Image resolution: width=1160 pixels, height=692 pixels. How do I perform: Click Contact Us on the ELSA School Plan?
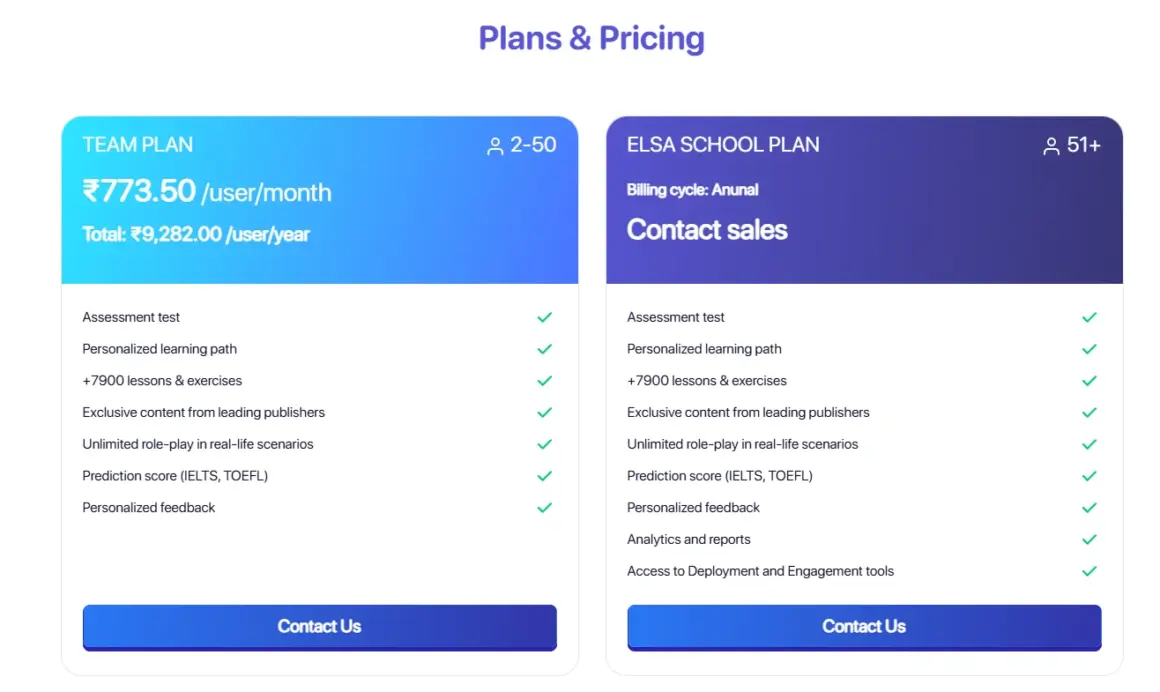[x=864, y=626]
